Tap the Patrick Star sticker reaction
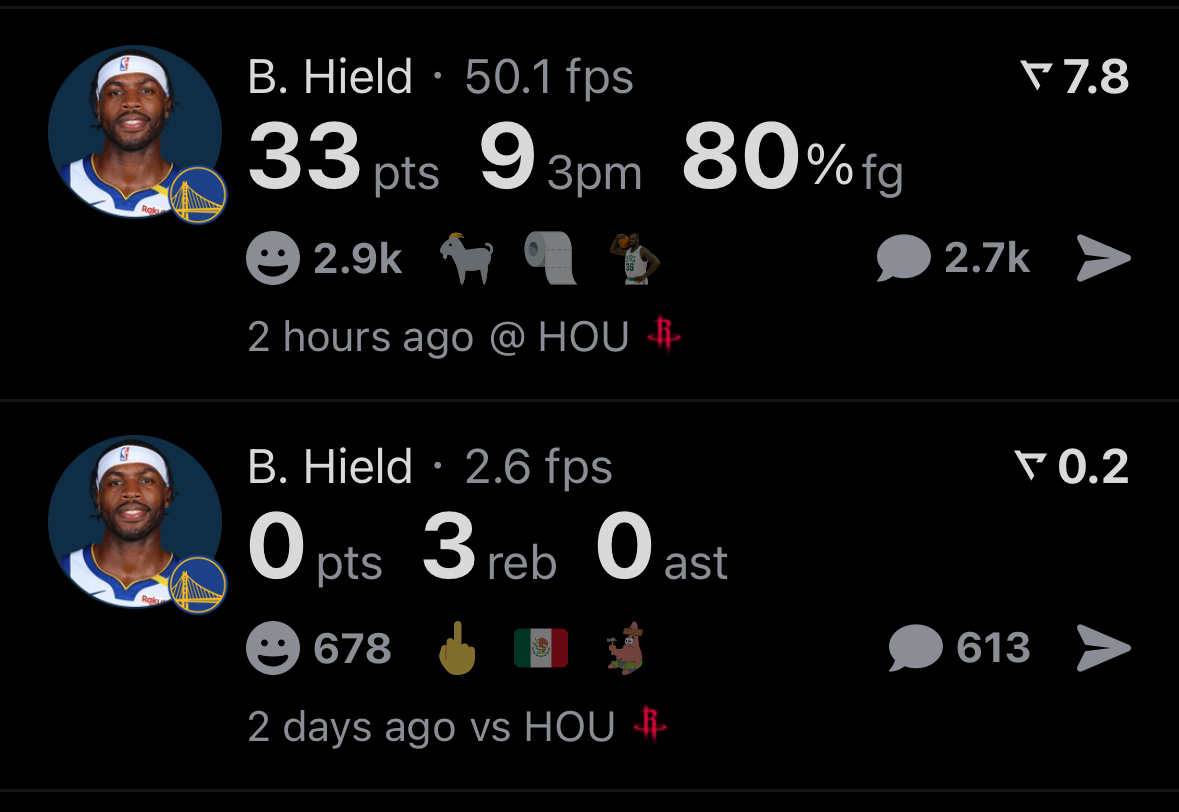Image resolution: width=1179 pixels, height=812 pixels. 626,648
